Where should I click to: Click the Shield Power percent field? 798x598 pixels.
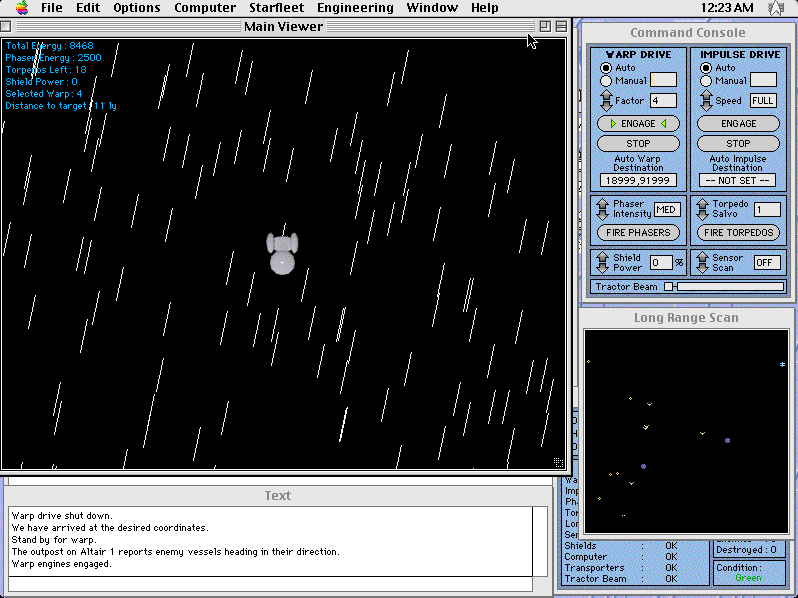pos(661,263)
